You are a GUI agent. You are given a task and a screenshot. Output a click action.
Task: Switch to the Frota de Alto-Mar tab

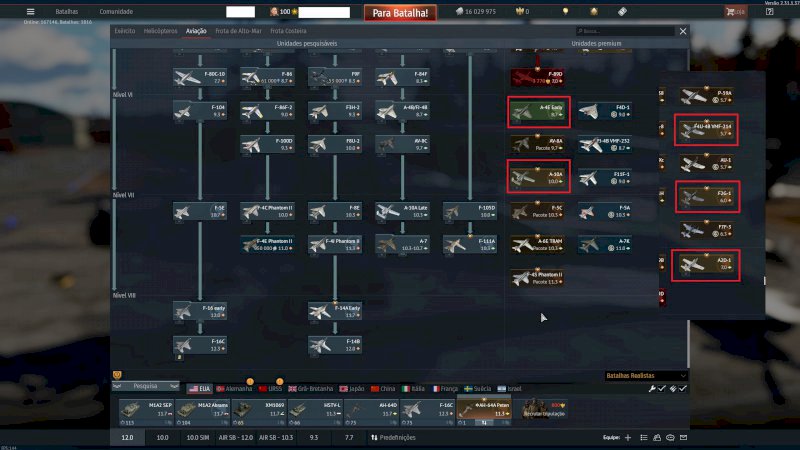coord(238,31)
